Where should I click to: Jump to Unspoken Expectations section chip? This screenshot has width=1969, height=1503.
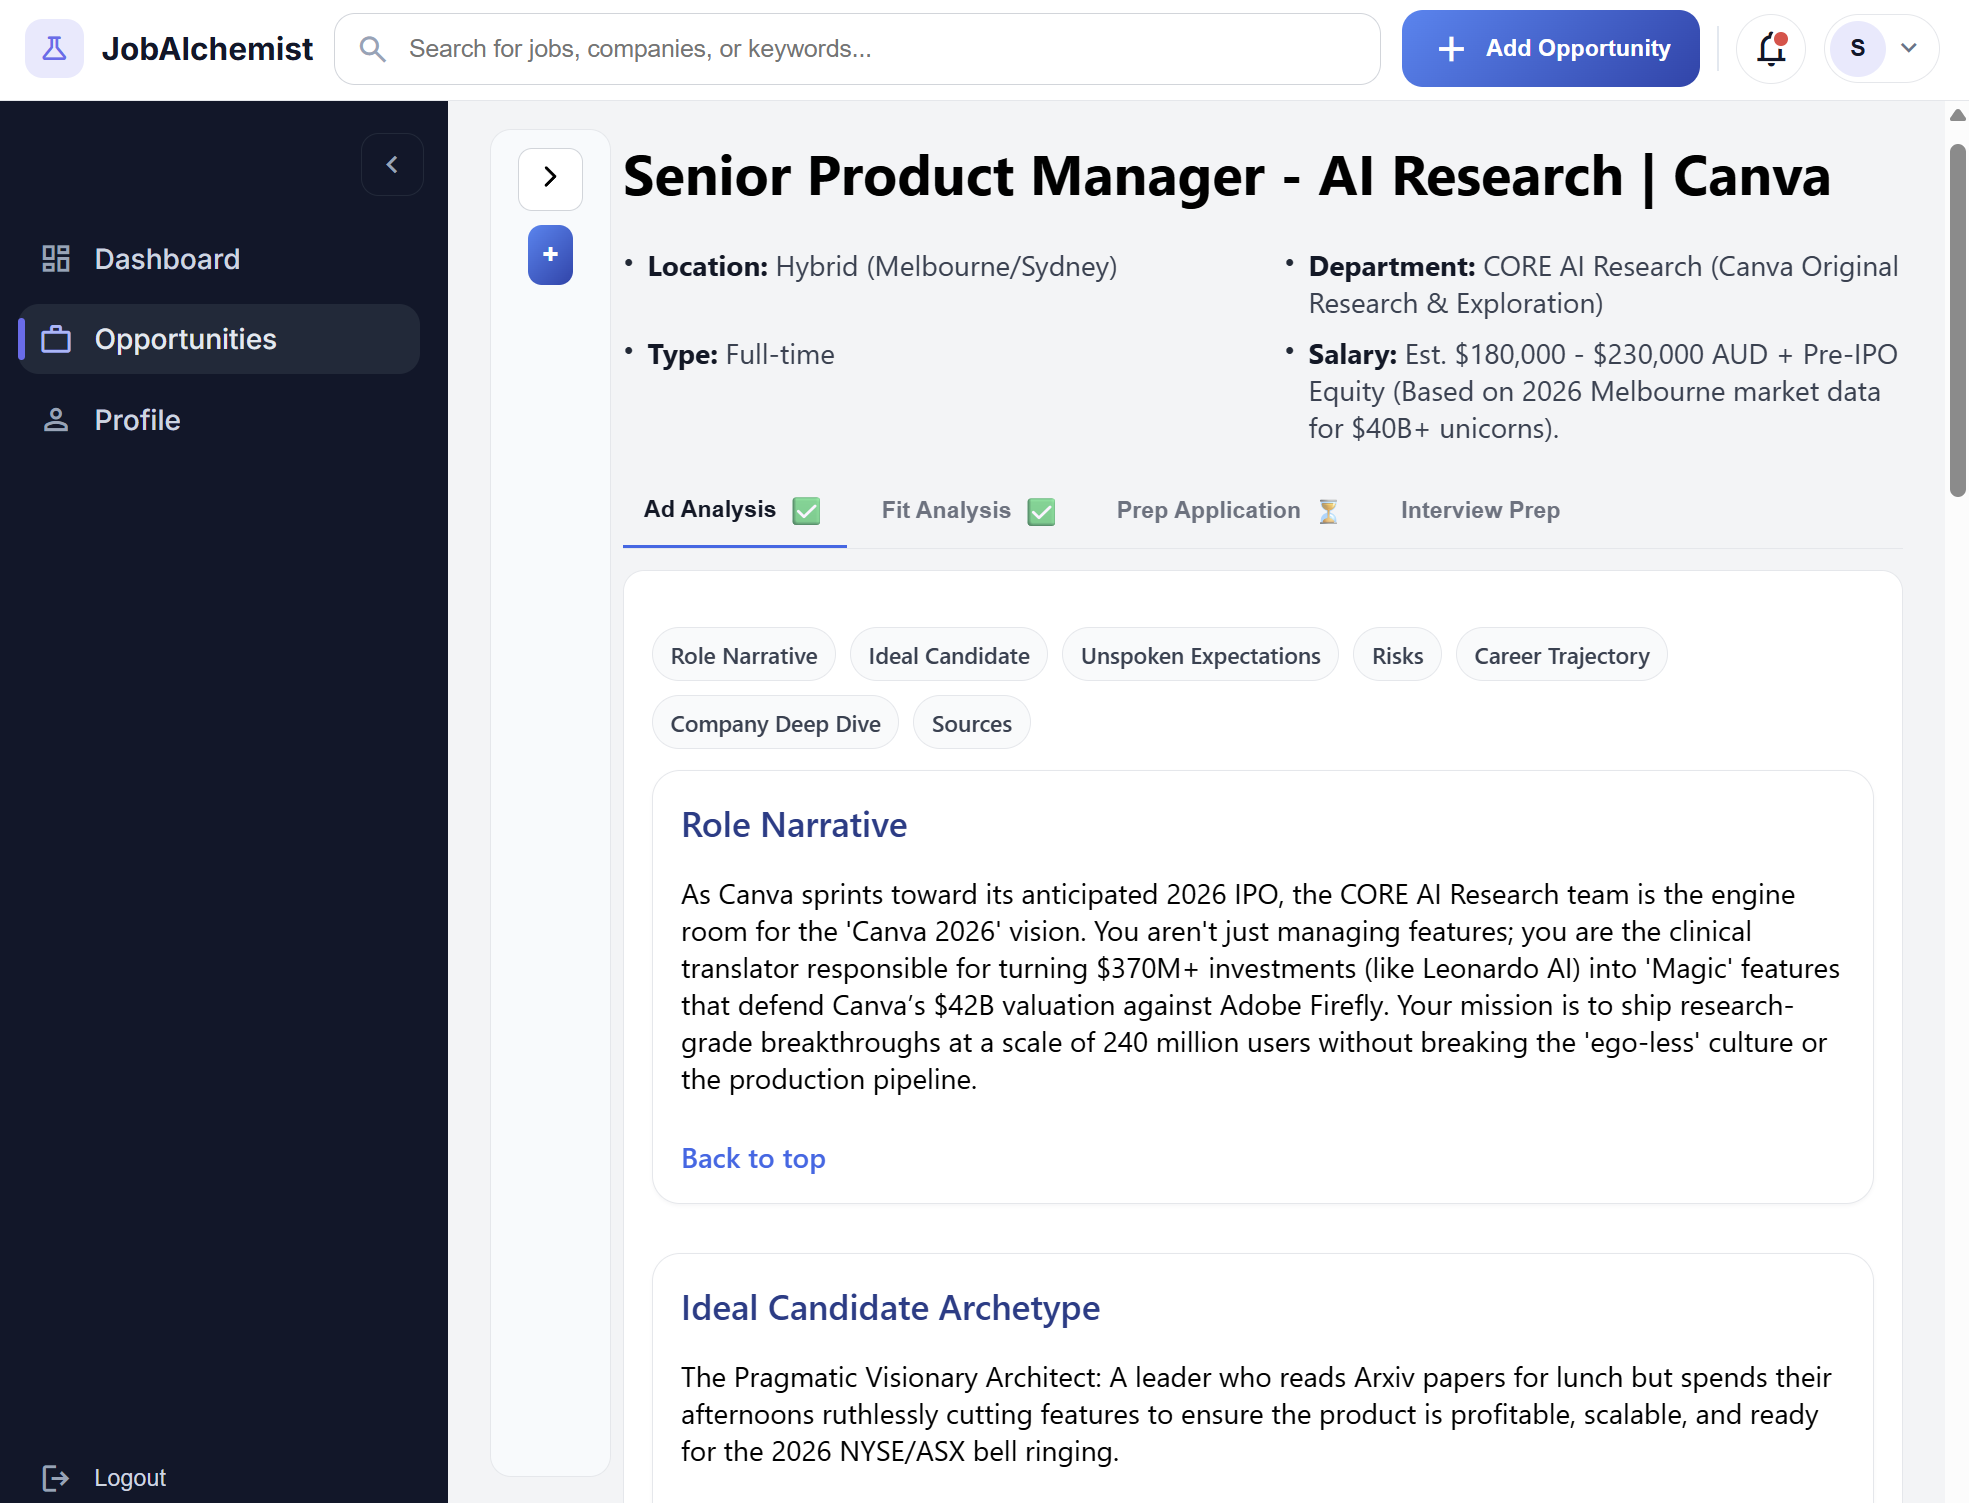point(1200,656)
